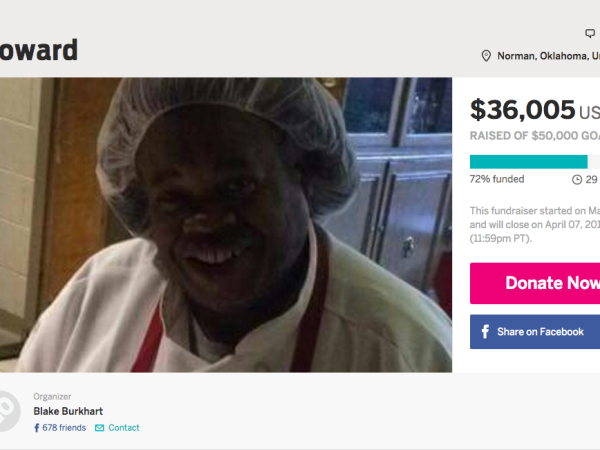The image size is (600, 450).
Task: Click the organizer's avatar placeholder icon
Action: [10, 411]
